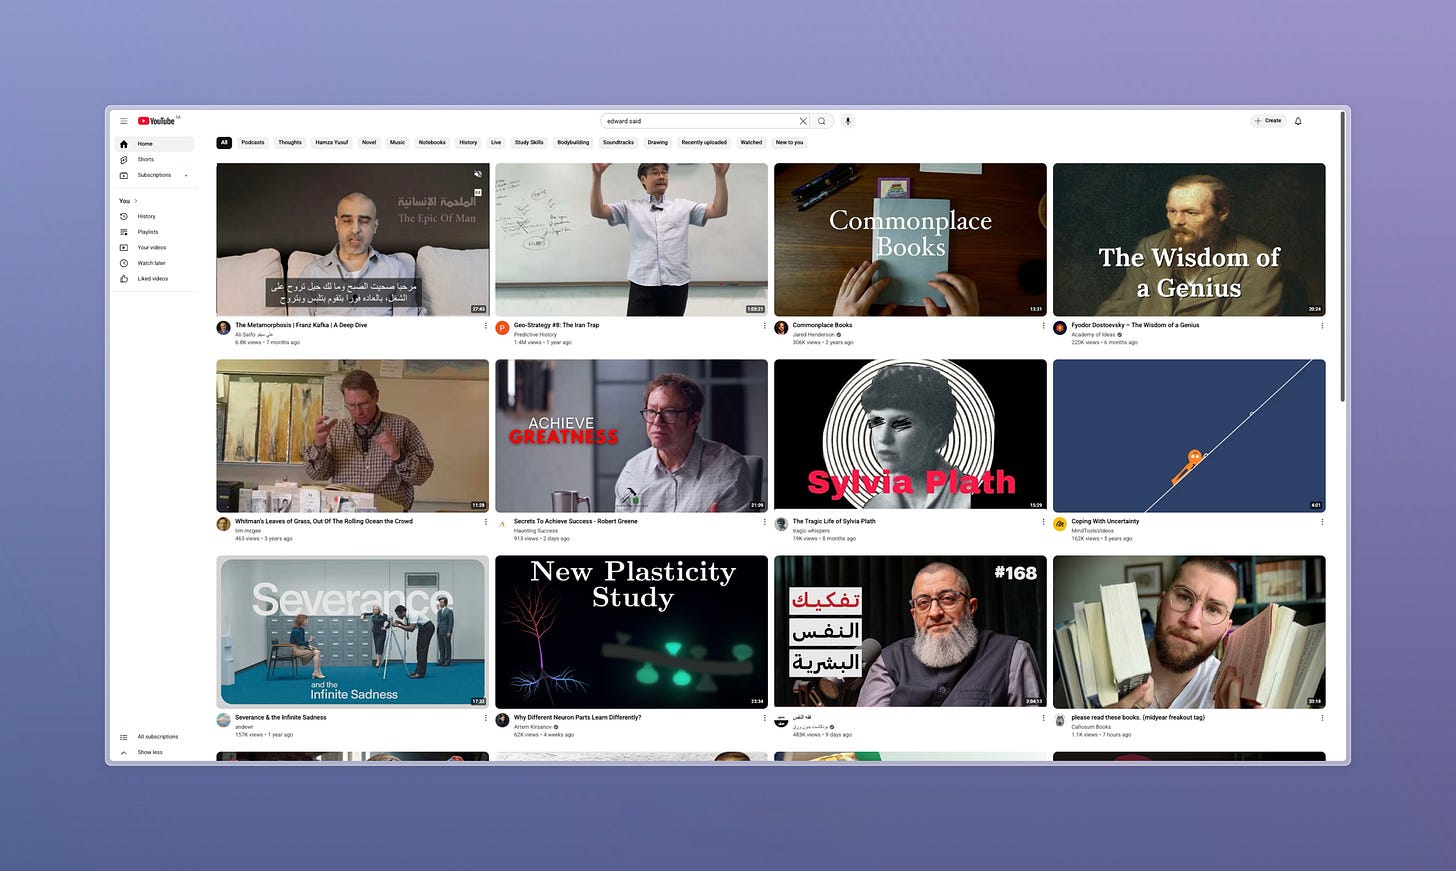Select the 'Novel' filter chip

(369, 142)
